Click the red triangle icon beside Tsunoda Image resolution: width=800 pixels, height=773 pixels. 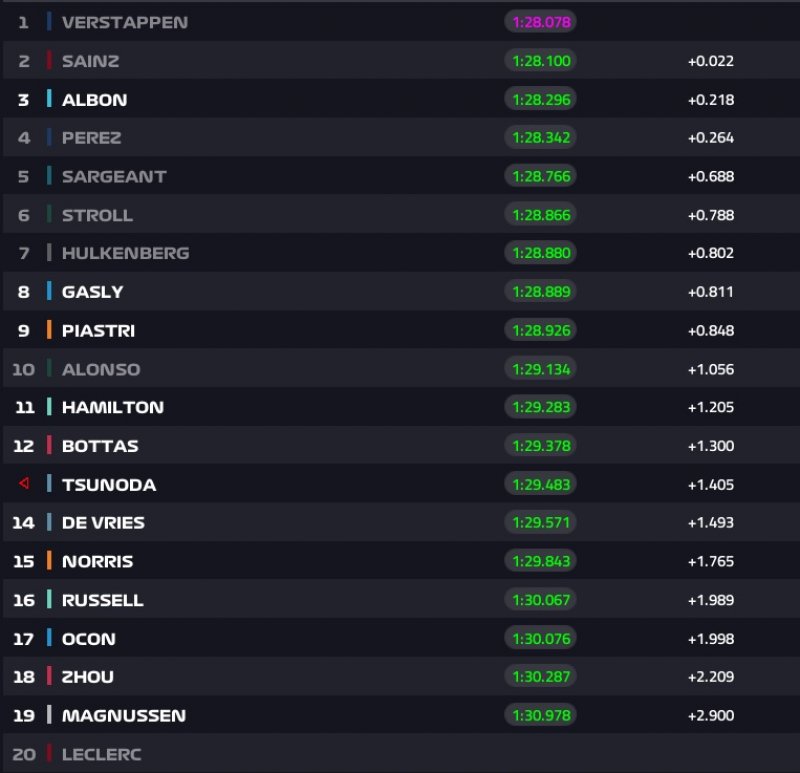tap(24, 484)
